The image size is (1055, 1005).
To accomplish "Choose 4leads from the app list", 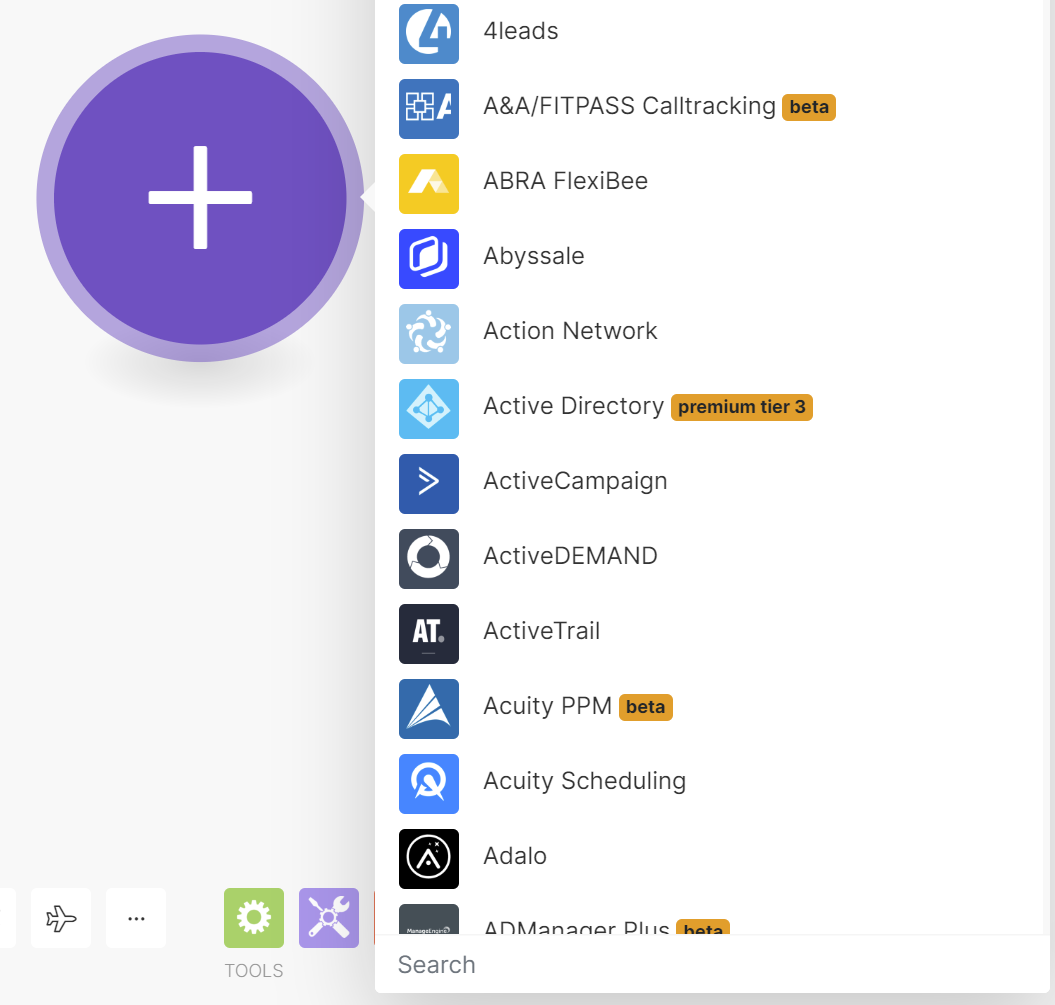I will pos(521,32).
